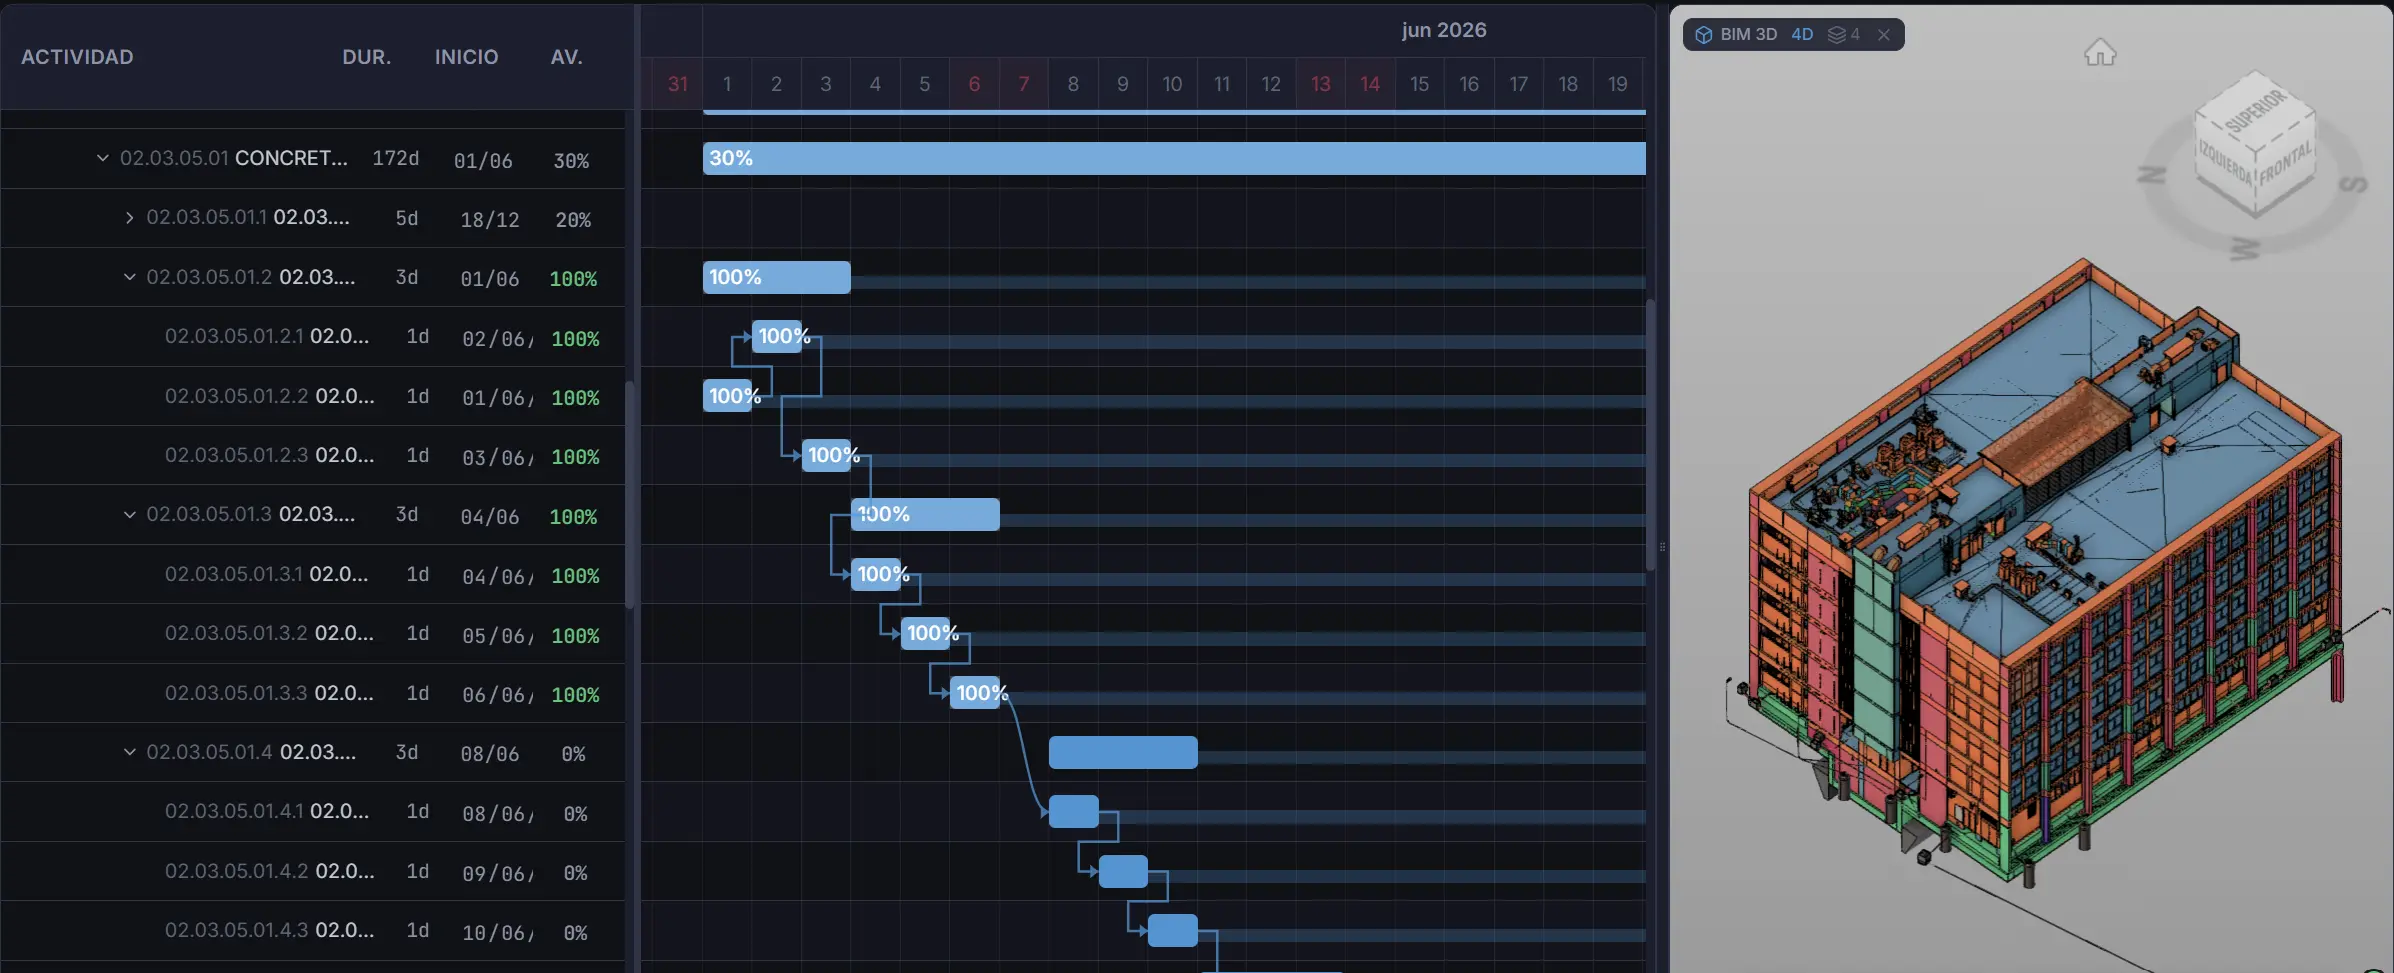Select activity 02.03.05.01.3.2 row
Screen dimensions: 2394x973
312,633
